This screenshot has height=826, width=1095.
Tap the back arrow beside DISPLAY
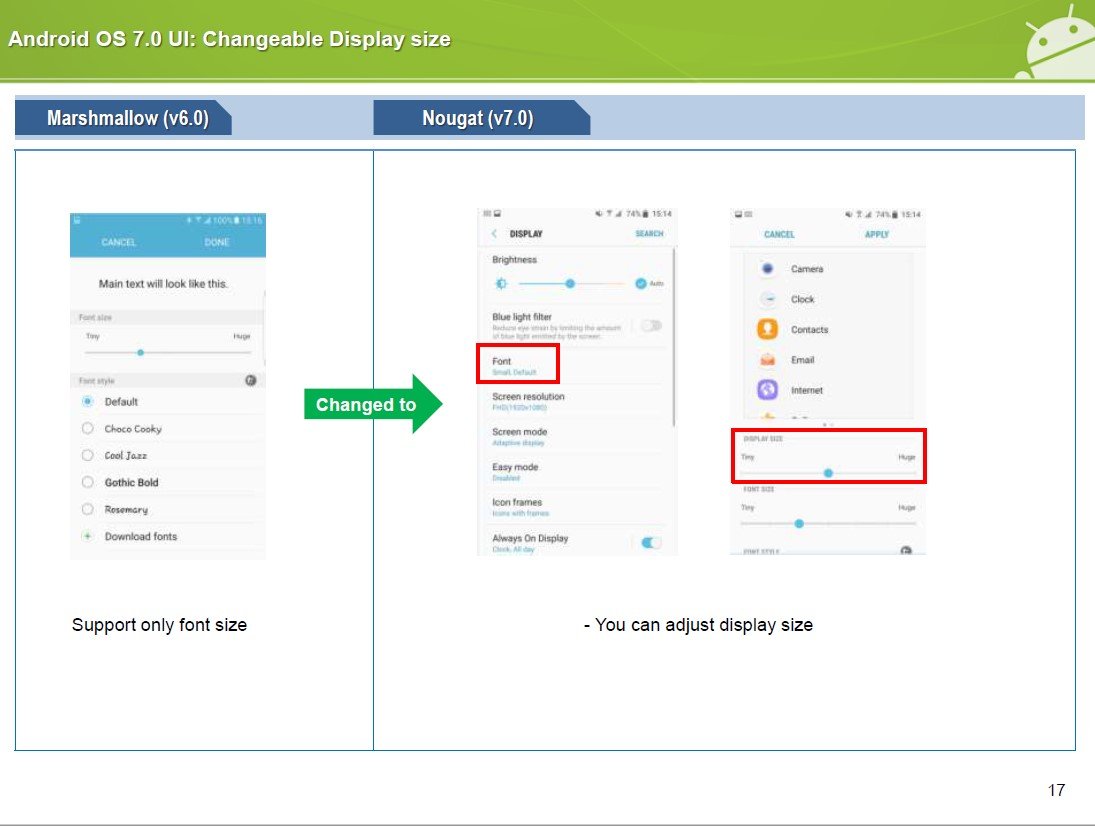(494, 234)
